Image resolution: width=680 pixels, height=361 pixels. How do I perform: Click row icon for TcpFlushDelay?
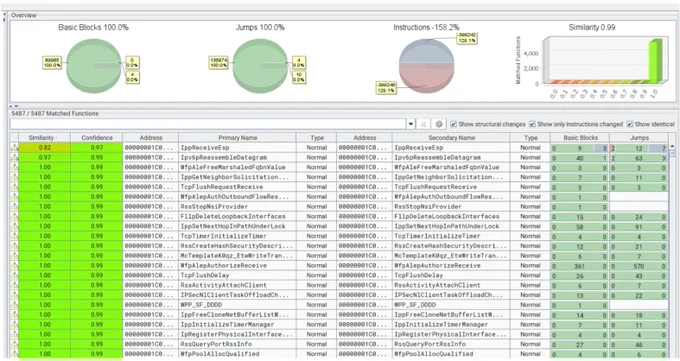pos(14,276)
